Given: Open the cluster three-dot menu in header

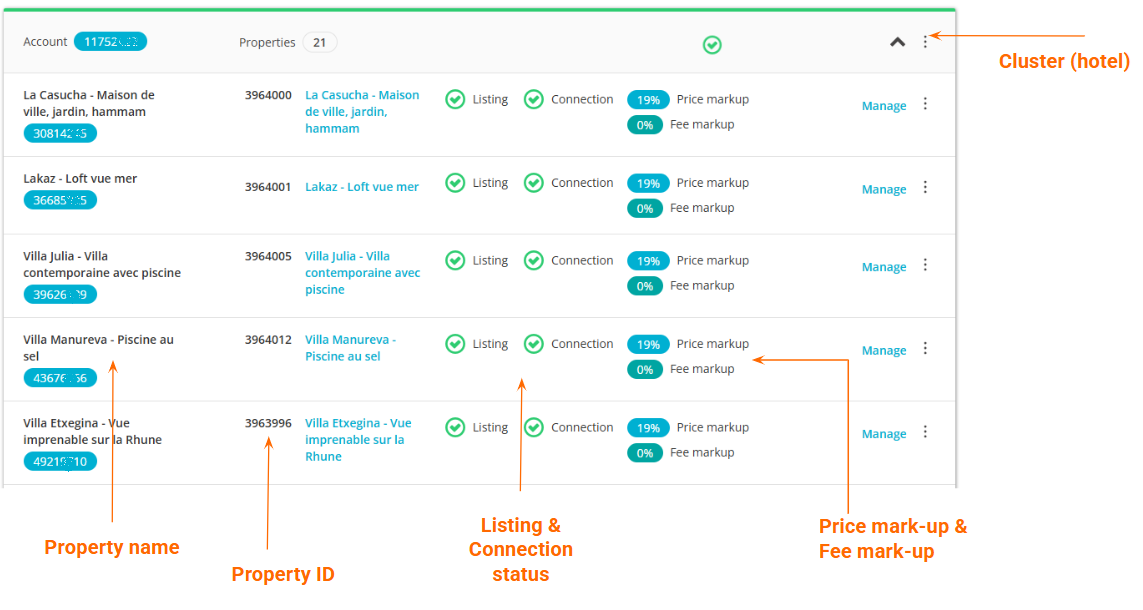Looking at the screenshot, I should pyautogui.click(x=925, y=42).
